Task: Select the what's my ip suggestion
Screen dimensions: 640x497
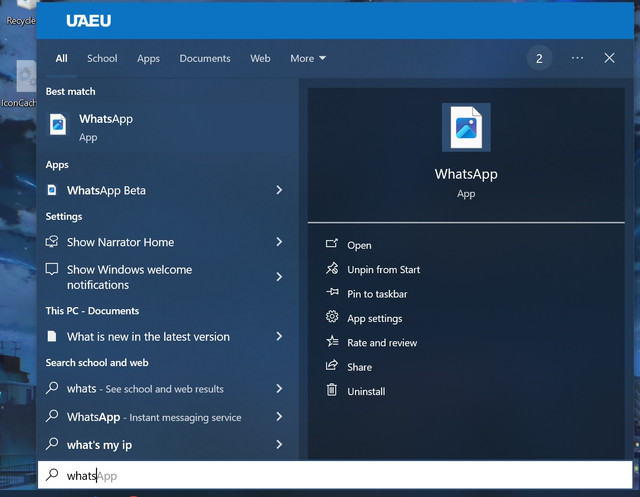Action: pos(167,444)
